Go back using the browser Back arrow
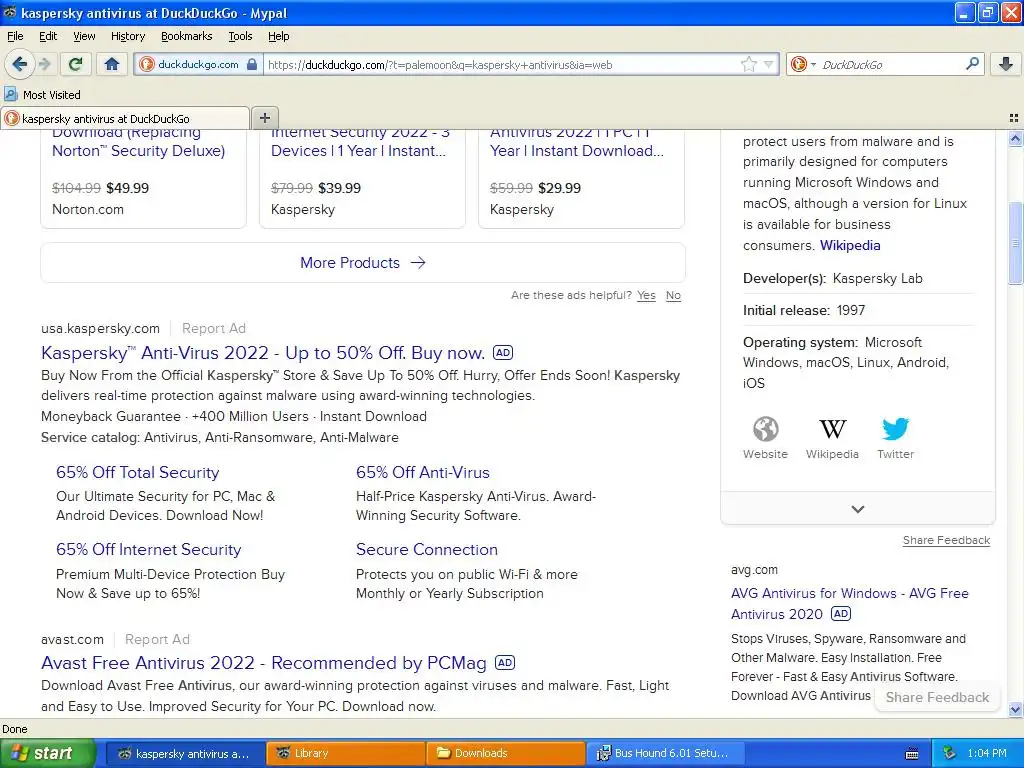 pos(19,64)
